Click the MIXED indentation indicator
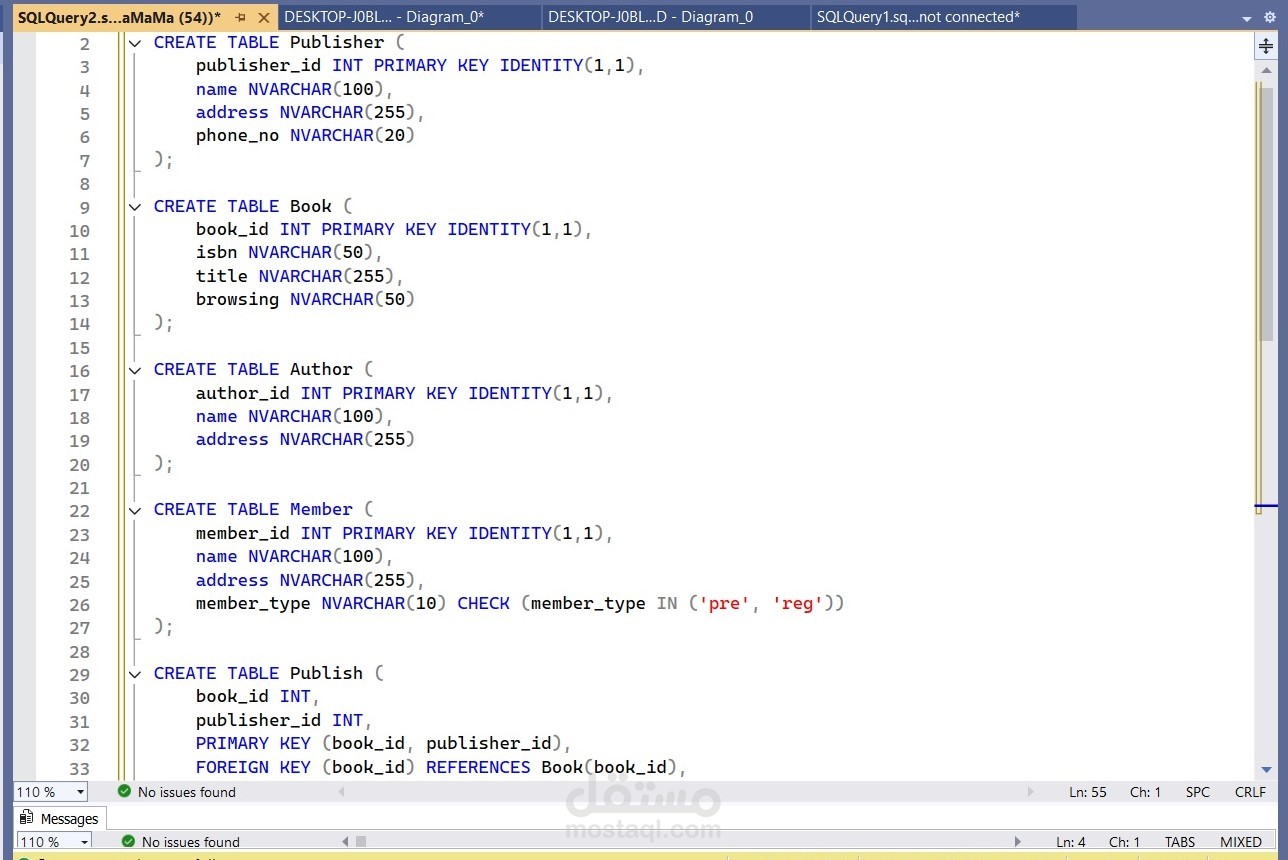This screenshot has width=1288, height=860. coord(1240,841)
